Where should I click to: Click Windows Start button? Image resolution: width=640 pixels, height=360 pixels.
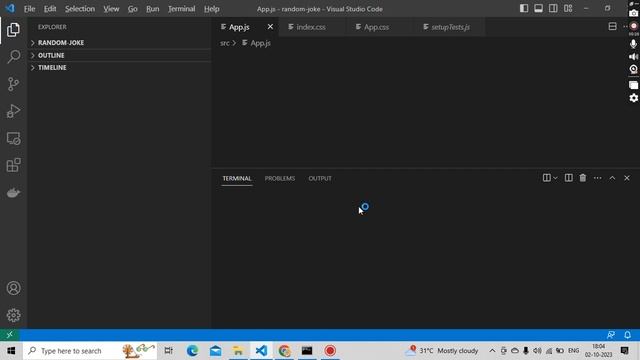(x=11, y=351)
